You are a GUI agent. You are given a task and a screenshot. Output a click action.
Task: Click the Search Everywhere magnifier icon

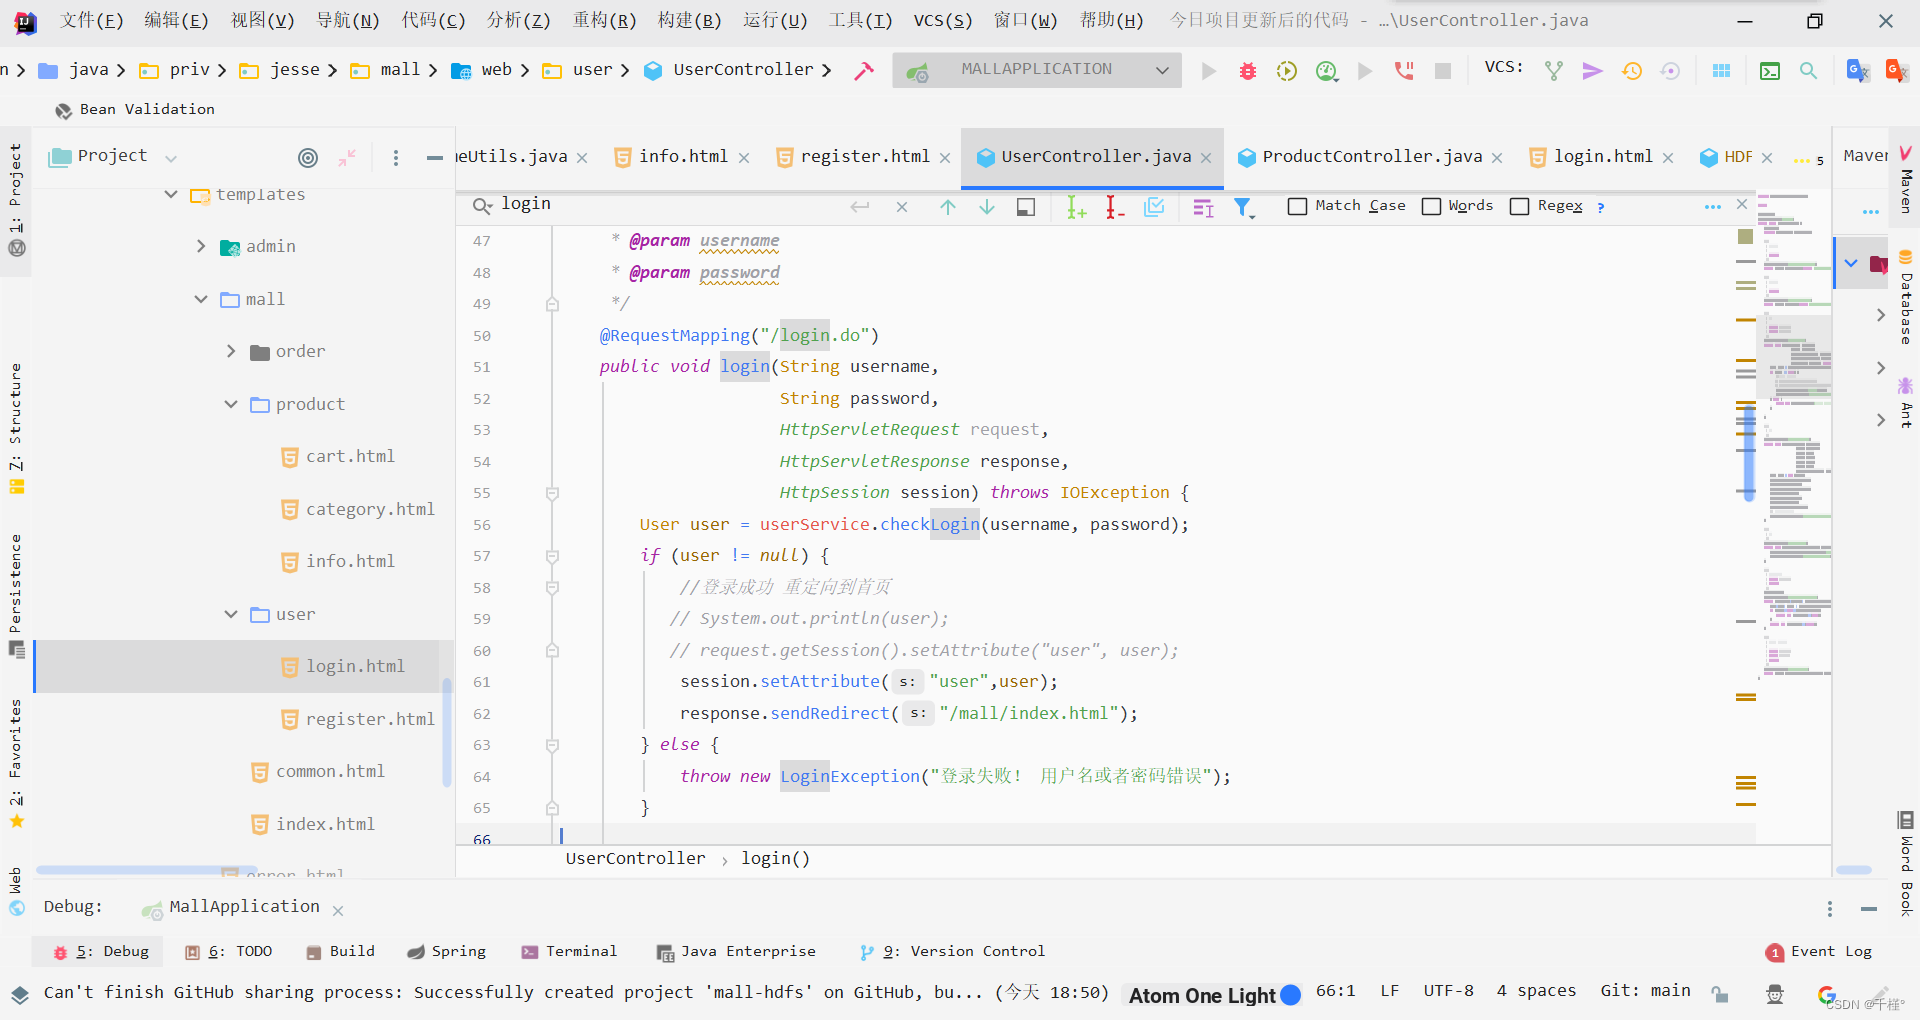click(1808, 71)
